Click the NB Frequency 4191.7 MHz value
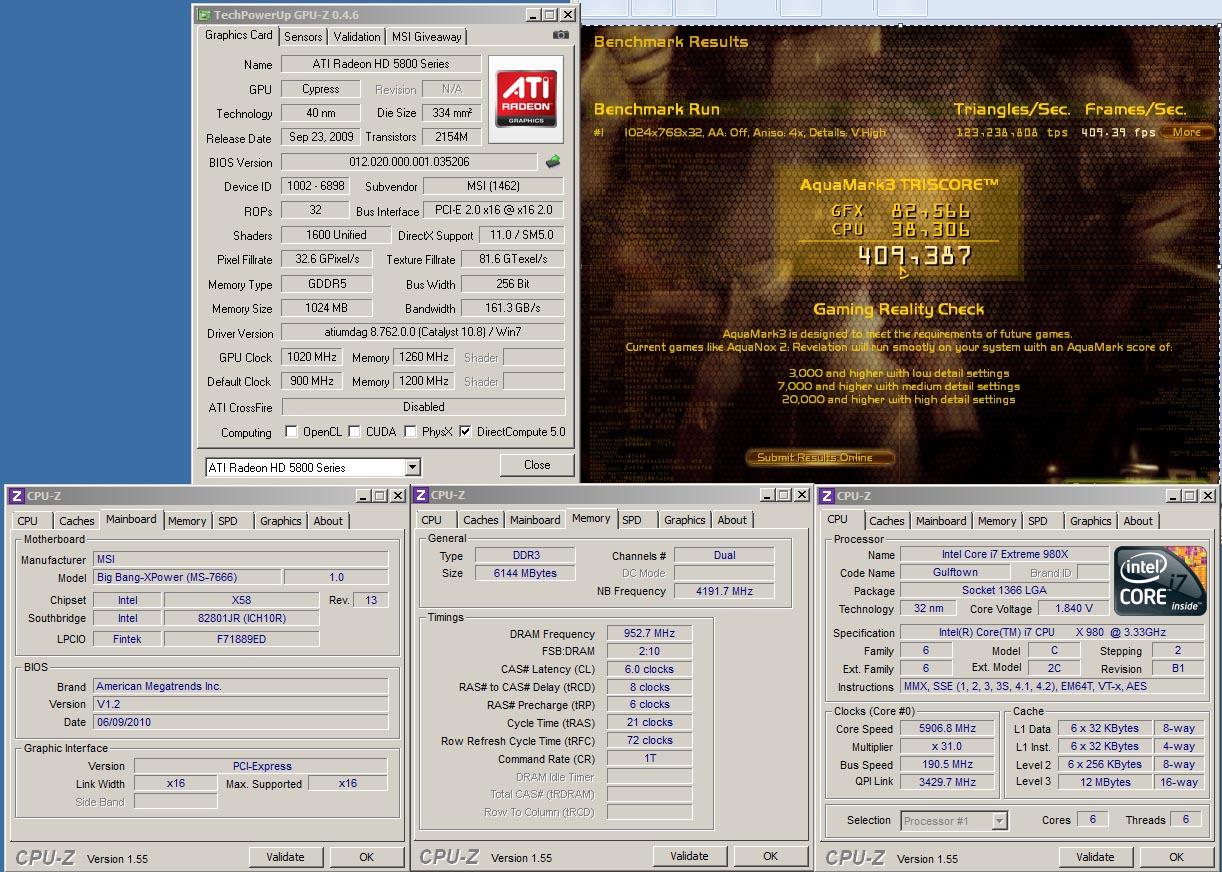 point(725,592)
